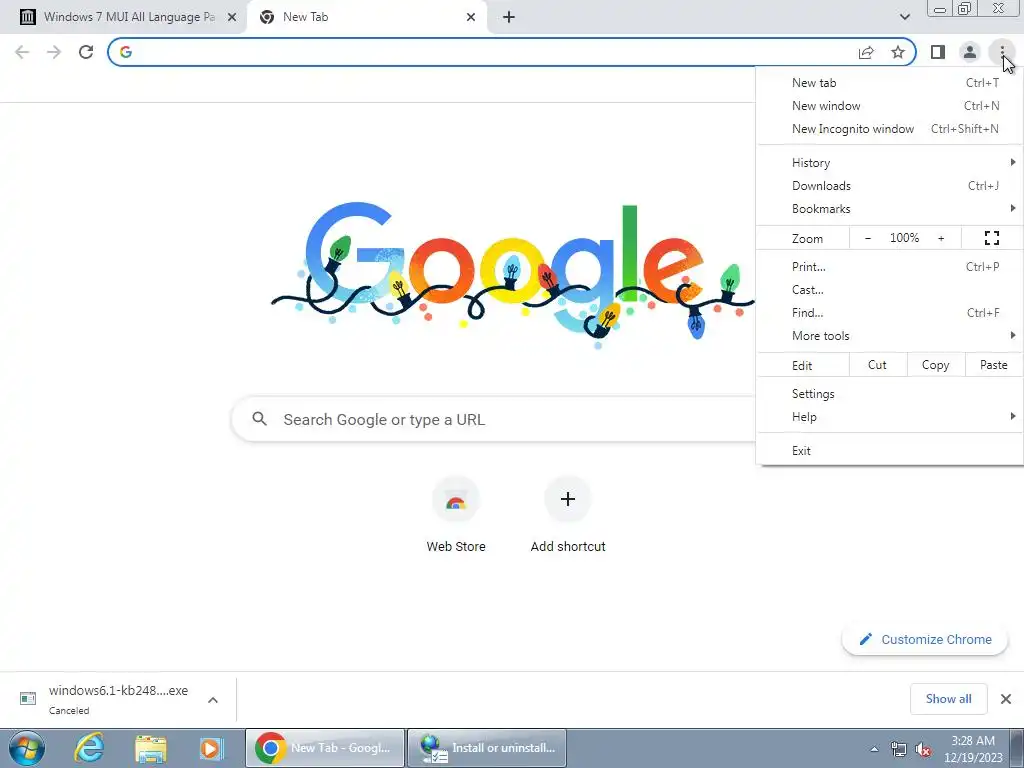
Task: Share this page icon in address bar
Action: pos(866,52)
